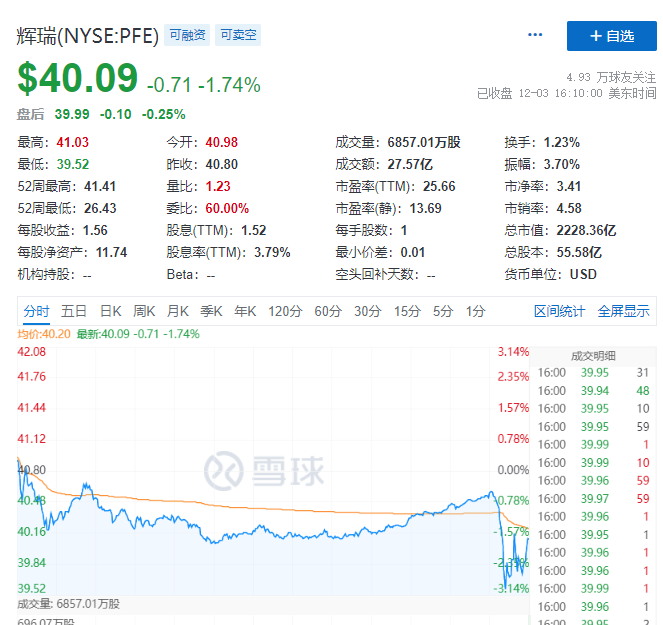
Task: Click the intraday price chart area
Action: [273, 471]
